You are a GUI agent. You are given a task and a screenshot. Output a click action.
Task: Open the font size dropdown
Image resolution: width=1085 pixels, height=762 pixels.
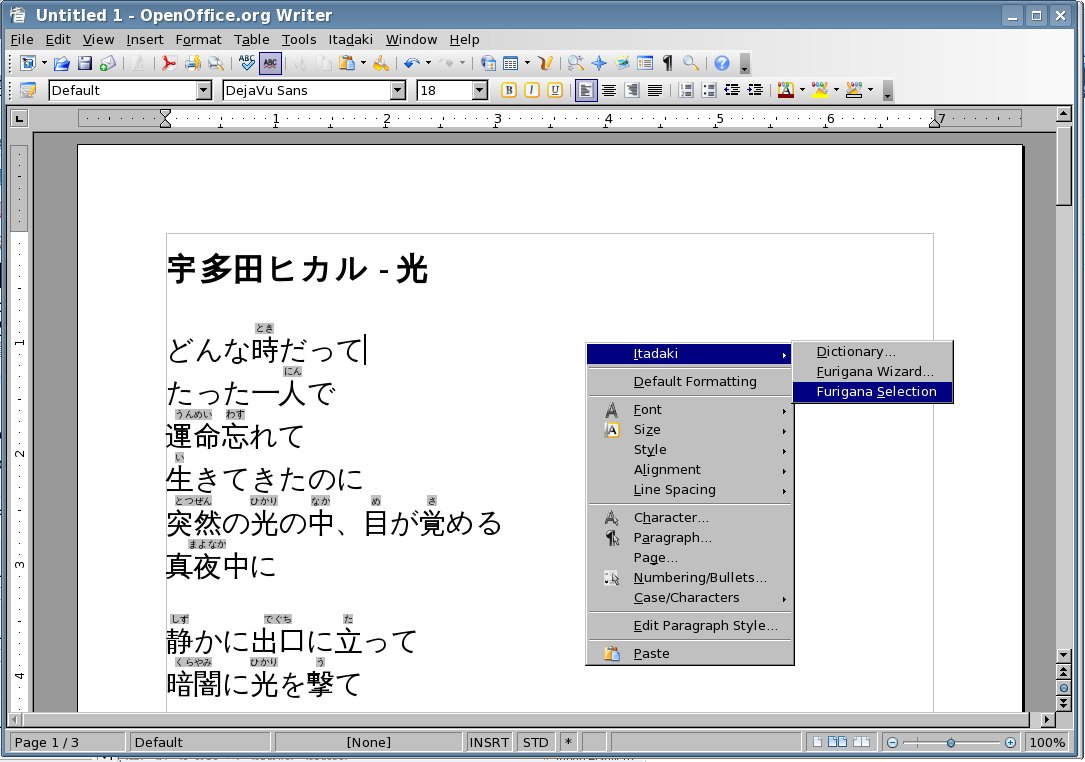(479, 90)
